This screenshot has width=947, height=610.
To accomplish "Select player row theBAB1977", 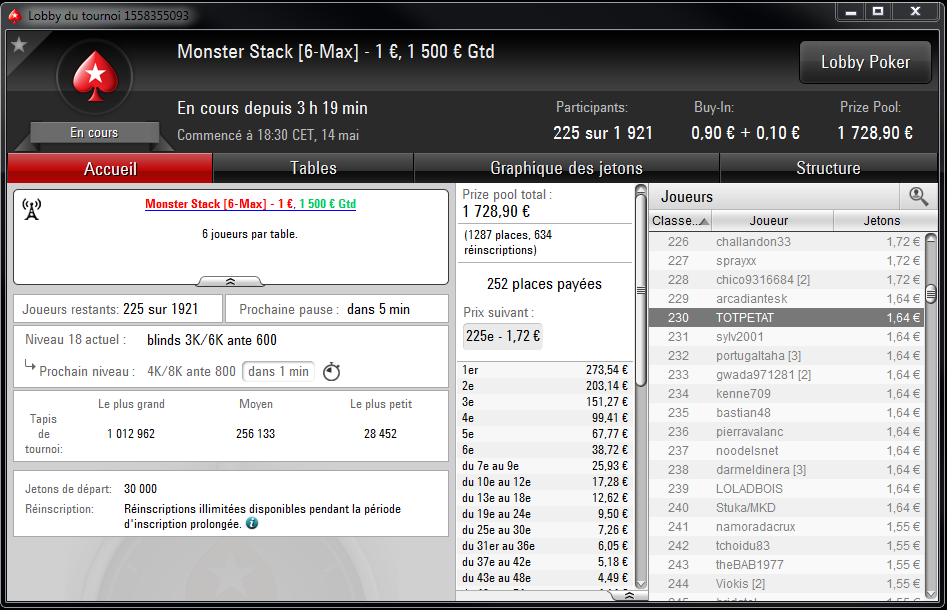I will point(786,565).
